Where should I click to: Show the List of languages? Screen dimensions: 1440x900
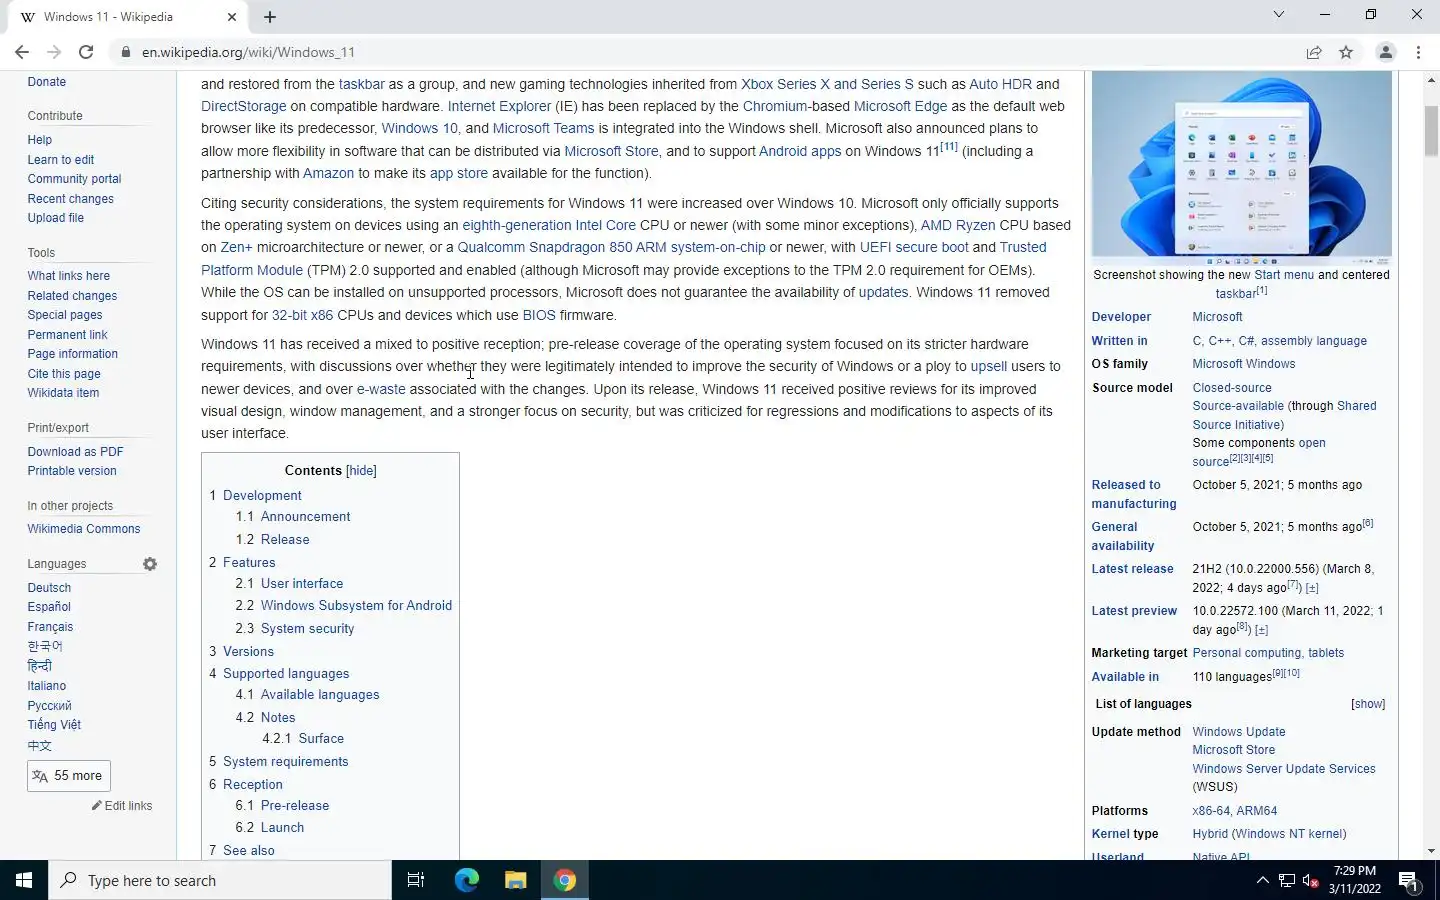(x=1368, y=704)
